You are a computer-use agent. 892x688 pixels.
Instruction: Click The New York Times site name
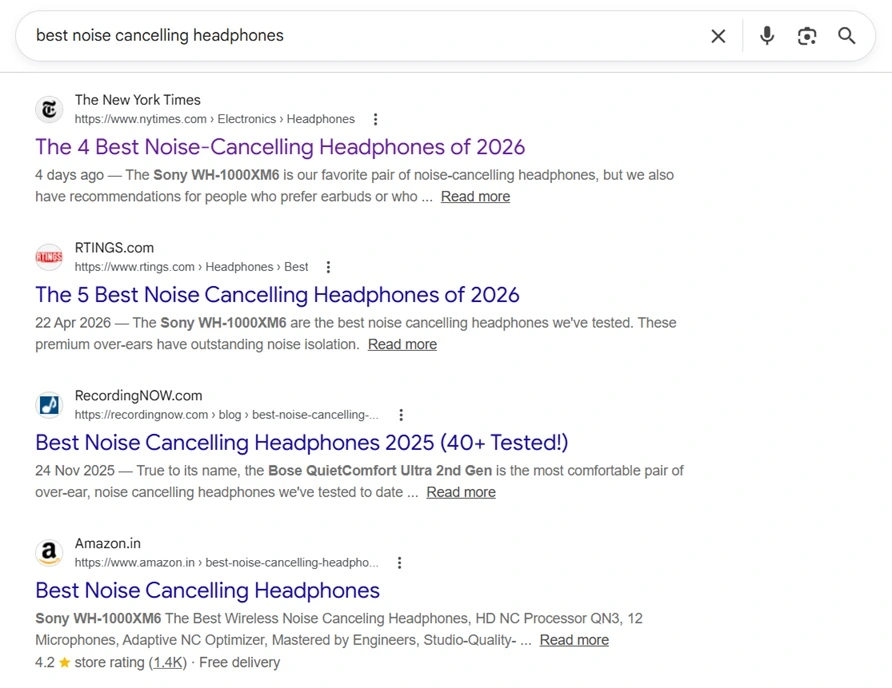138,100
